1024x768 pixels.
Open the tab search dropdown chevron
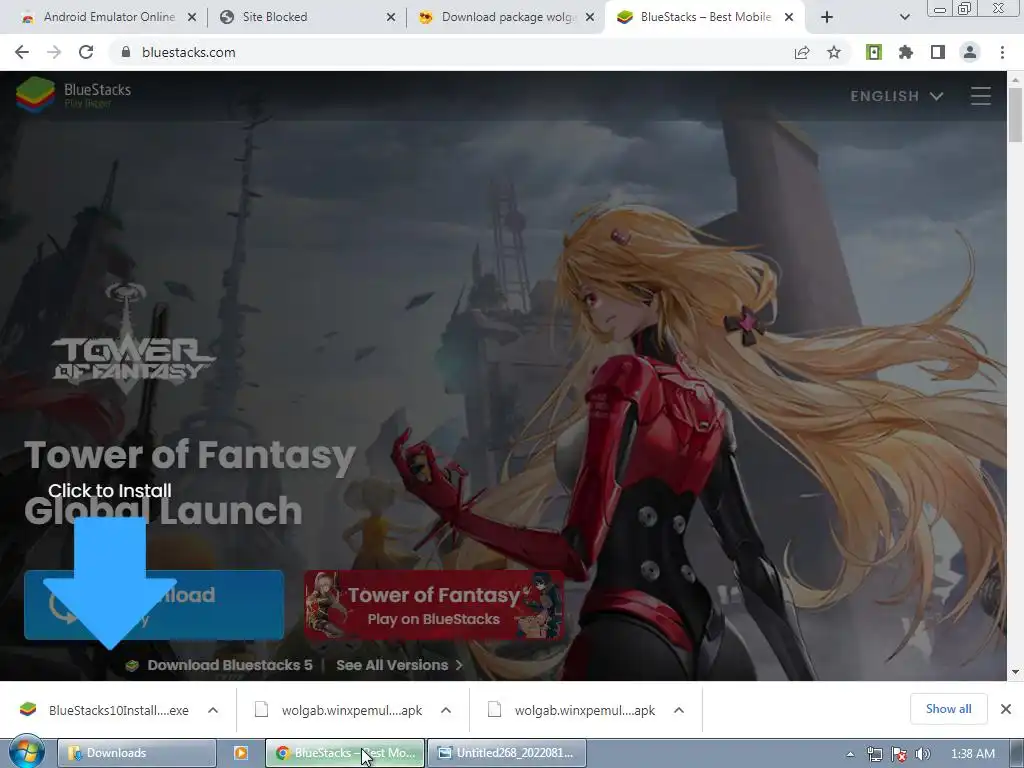904,18
